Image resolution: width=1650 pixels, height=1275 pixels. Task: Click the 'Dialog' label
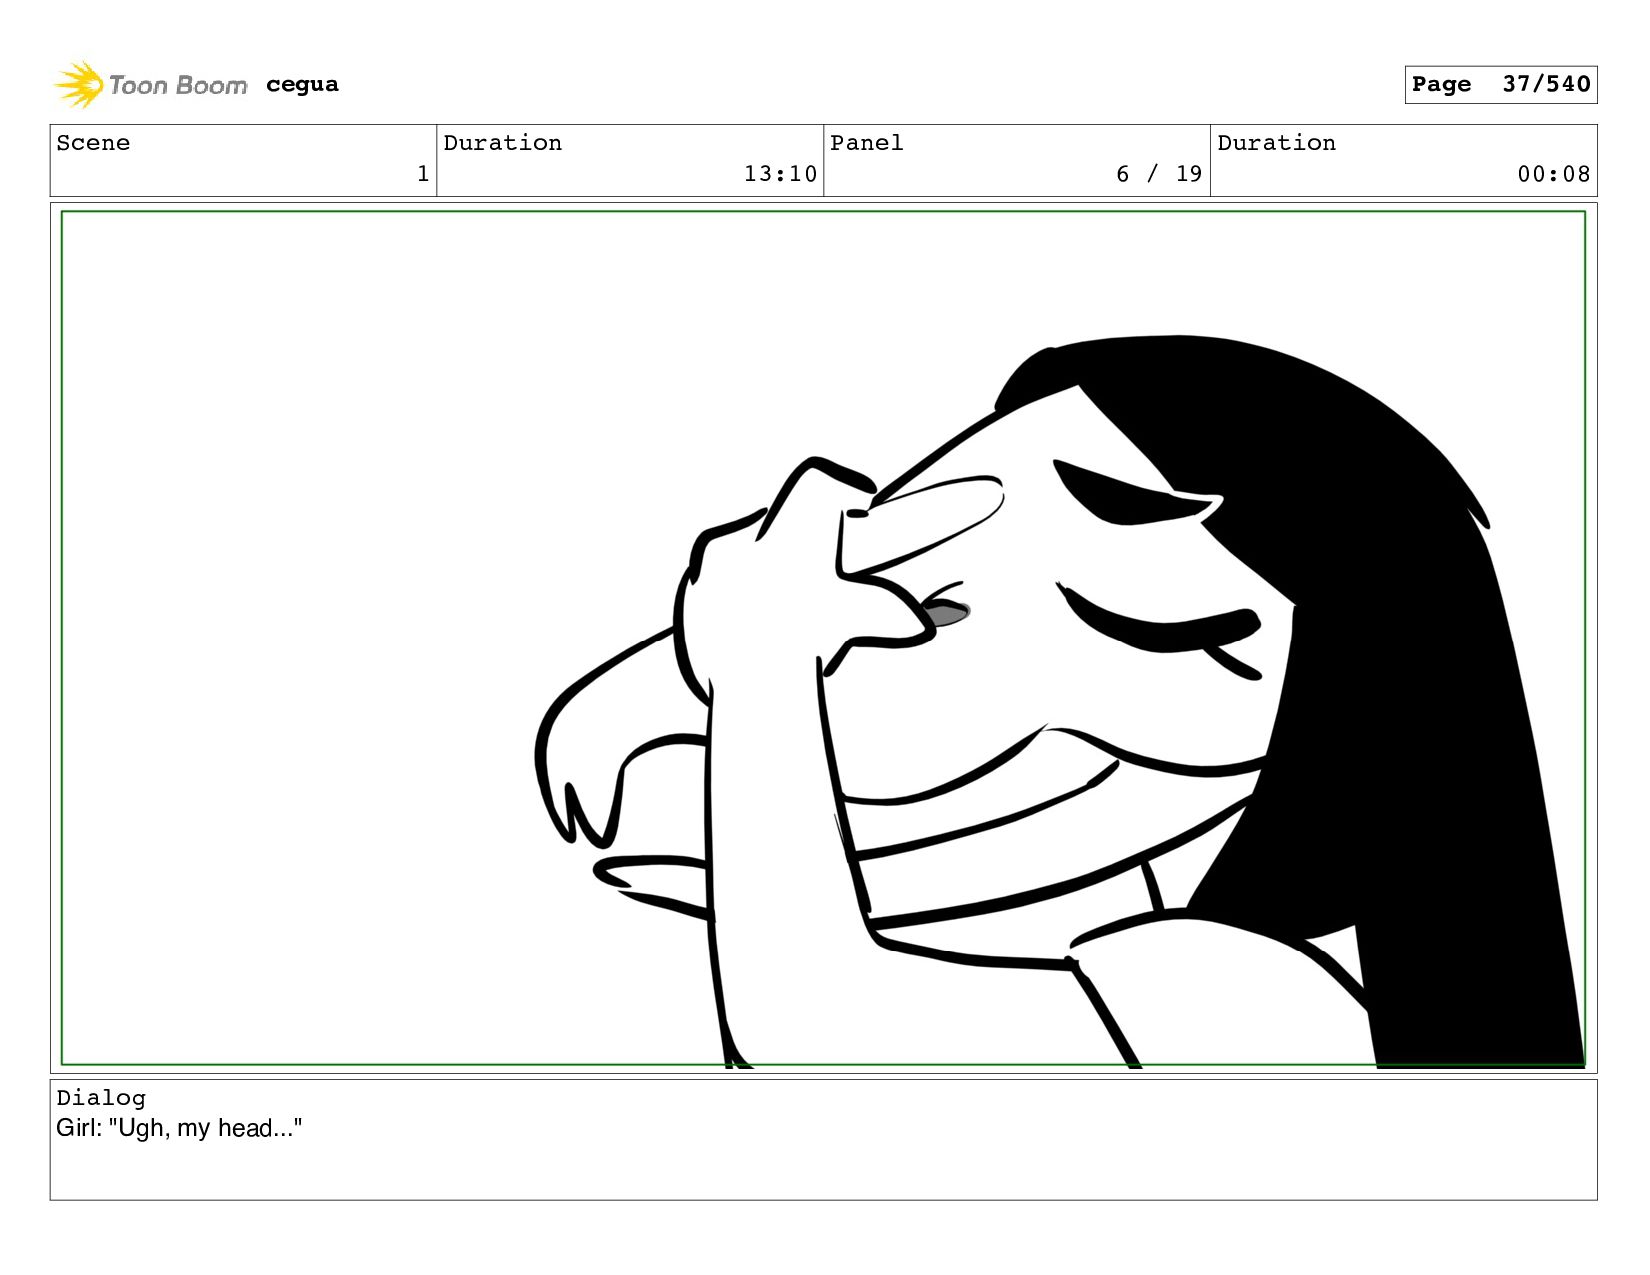101,1098
